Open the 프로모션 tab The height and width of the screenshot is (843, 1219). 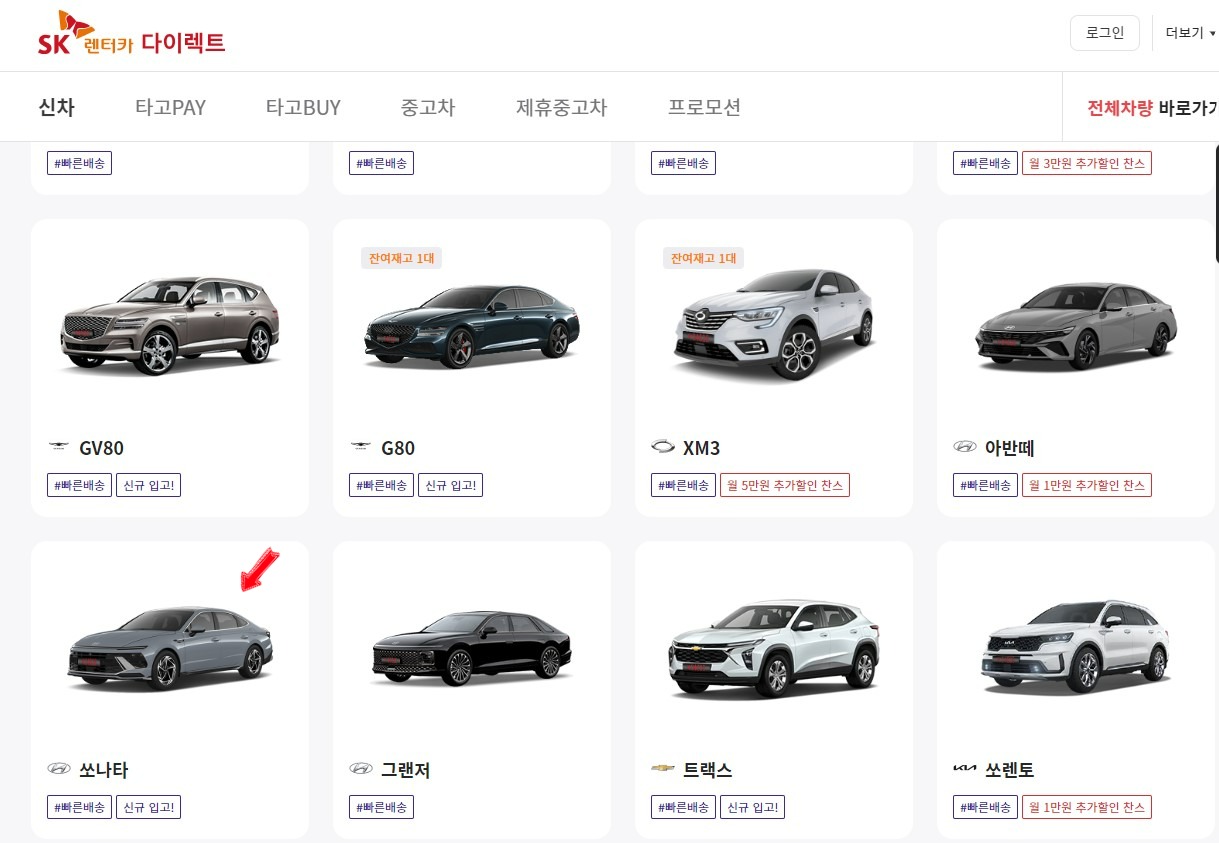pyautogui.click(x=704, y=107)
